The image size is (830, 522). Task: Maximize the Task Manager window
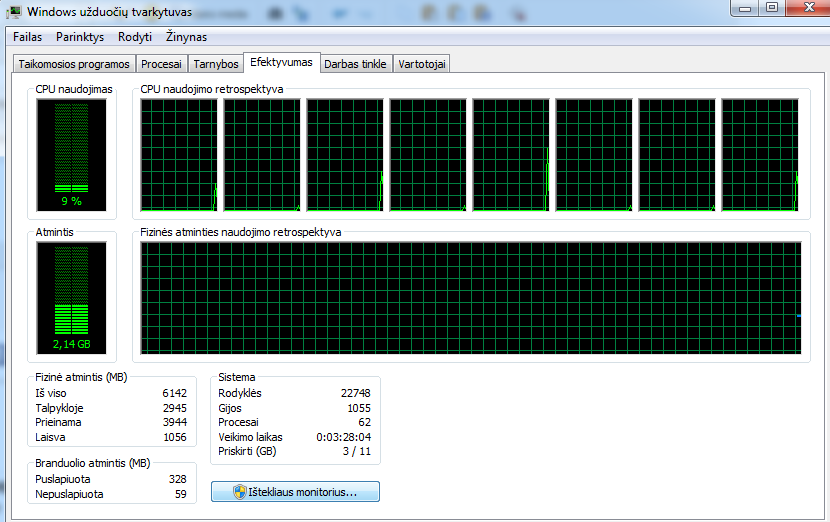click(x=772, y=8)
